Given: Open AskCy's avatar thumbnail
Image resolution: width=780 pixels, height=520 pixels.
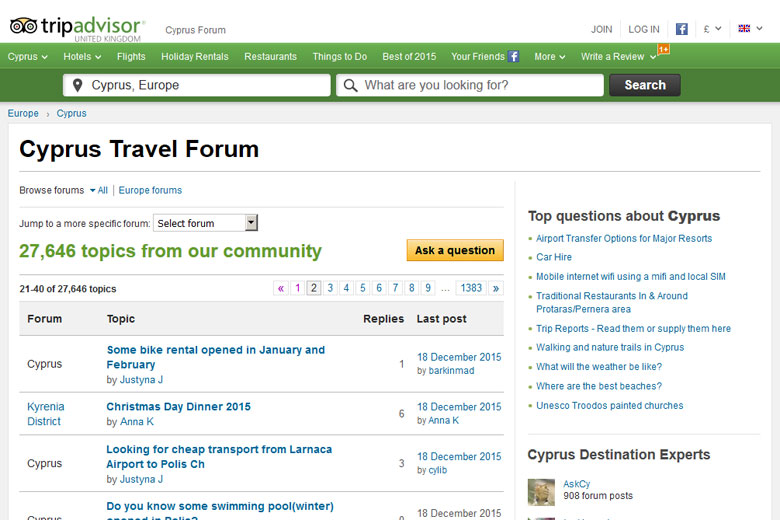Looking at the screenshot, I should (x=541, y=492).
